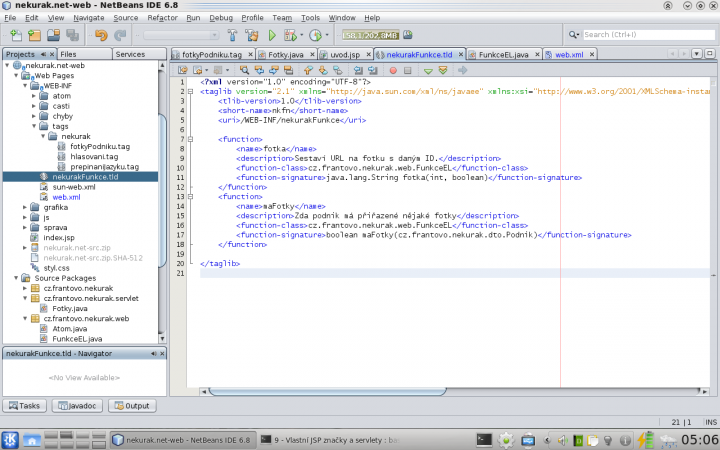Run the main project with green arrow
Image resolution: width=720 pixels, height=450 pixels.
(272, 35)
